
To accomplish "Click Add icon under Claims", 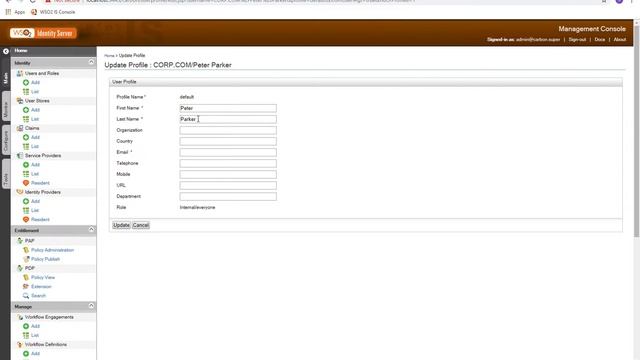I will tap(26, 137).
